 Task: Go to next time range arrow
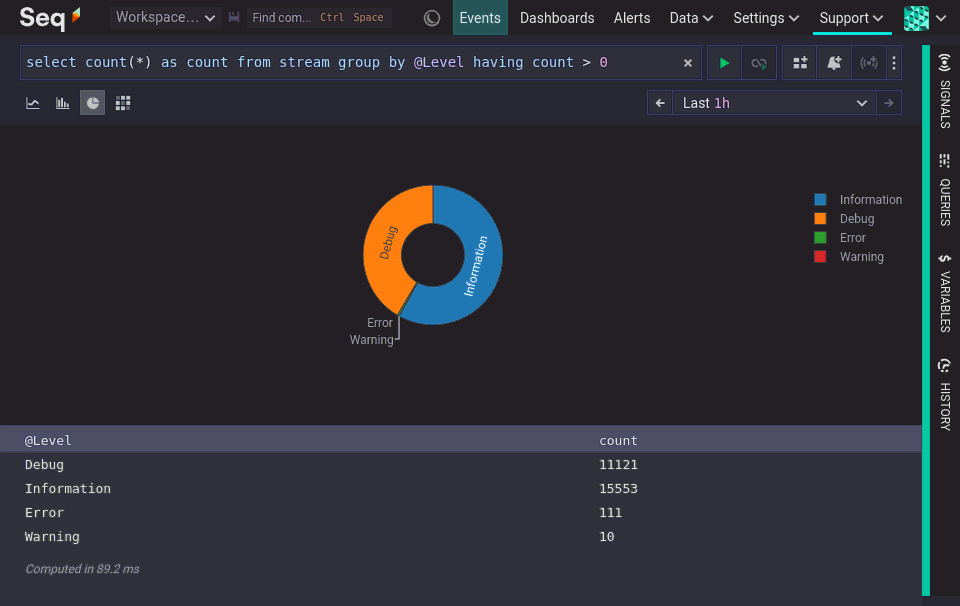tap(889, 103)
